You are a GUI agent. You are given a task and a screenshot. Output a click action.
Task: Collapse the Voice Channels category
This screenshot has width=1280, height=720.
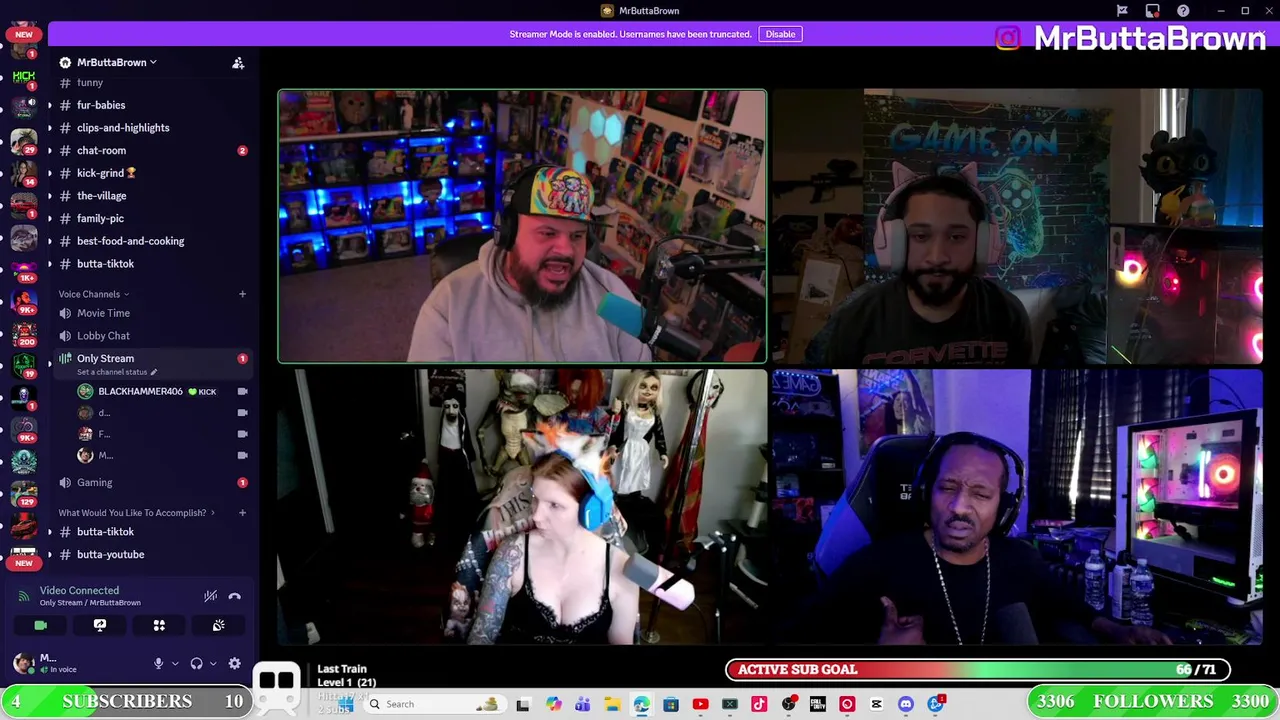(93, 294)
